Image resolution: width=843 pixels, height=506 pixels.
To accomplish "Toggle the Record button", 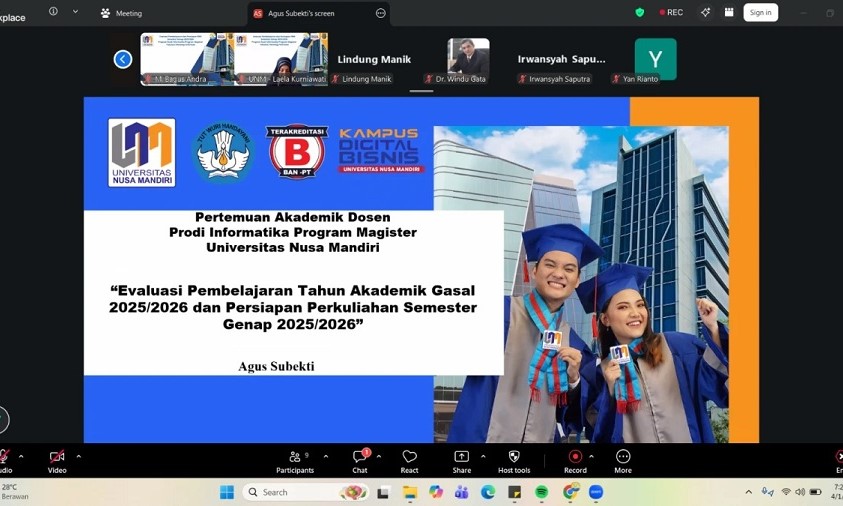I will click(575, 460).
